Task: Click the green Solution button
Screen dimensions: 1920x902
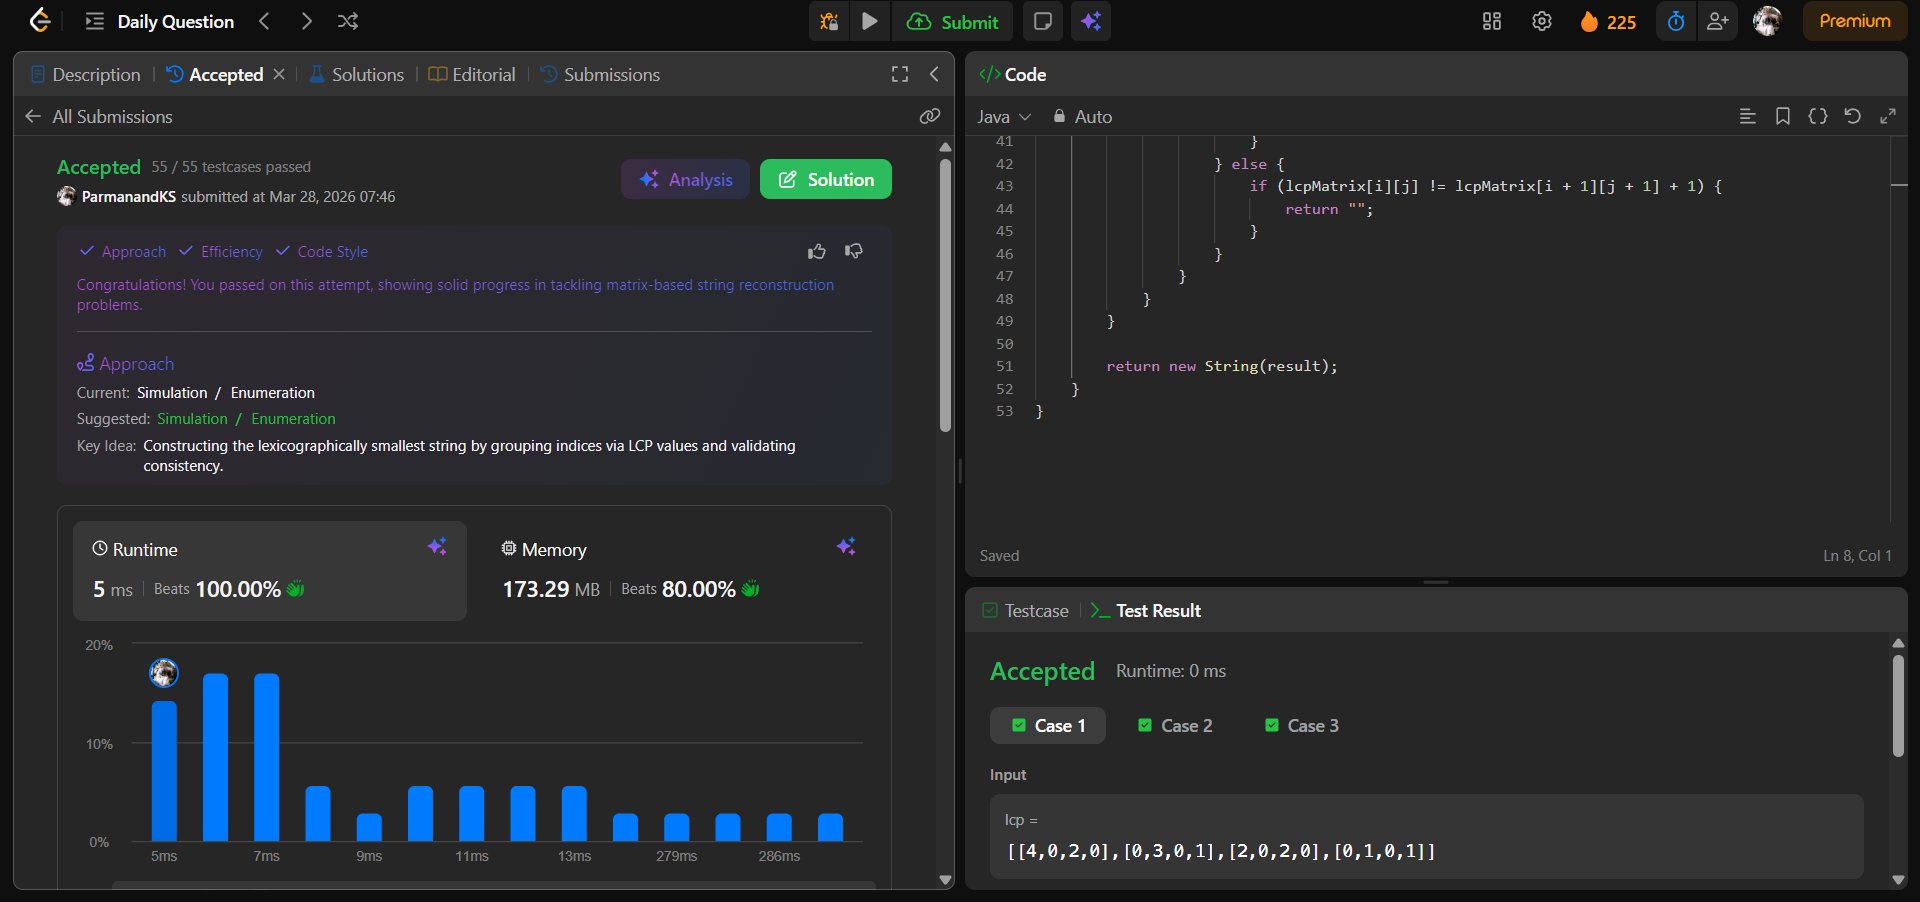Action: click(x=825, y=180)
